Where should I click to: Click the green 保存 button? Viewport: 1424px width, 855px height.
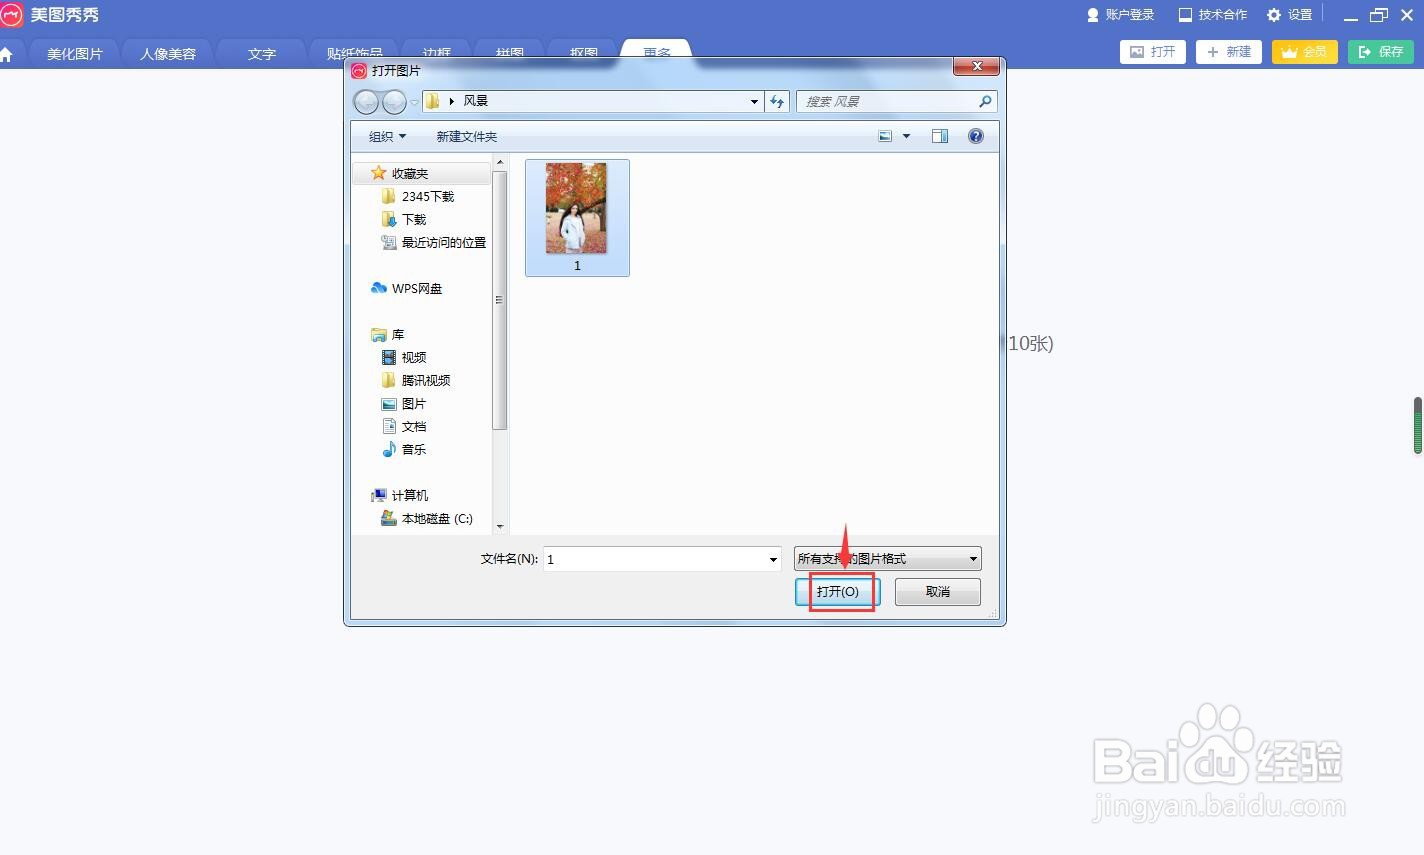[x=1381, y=52]
